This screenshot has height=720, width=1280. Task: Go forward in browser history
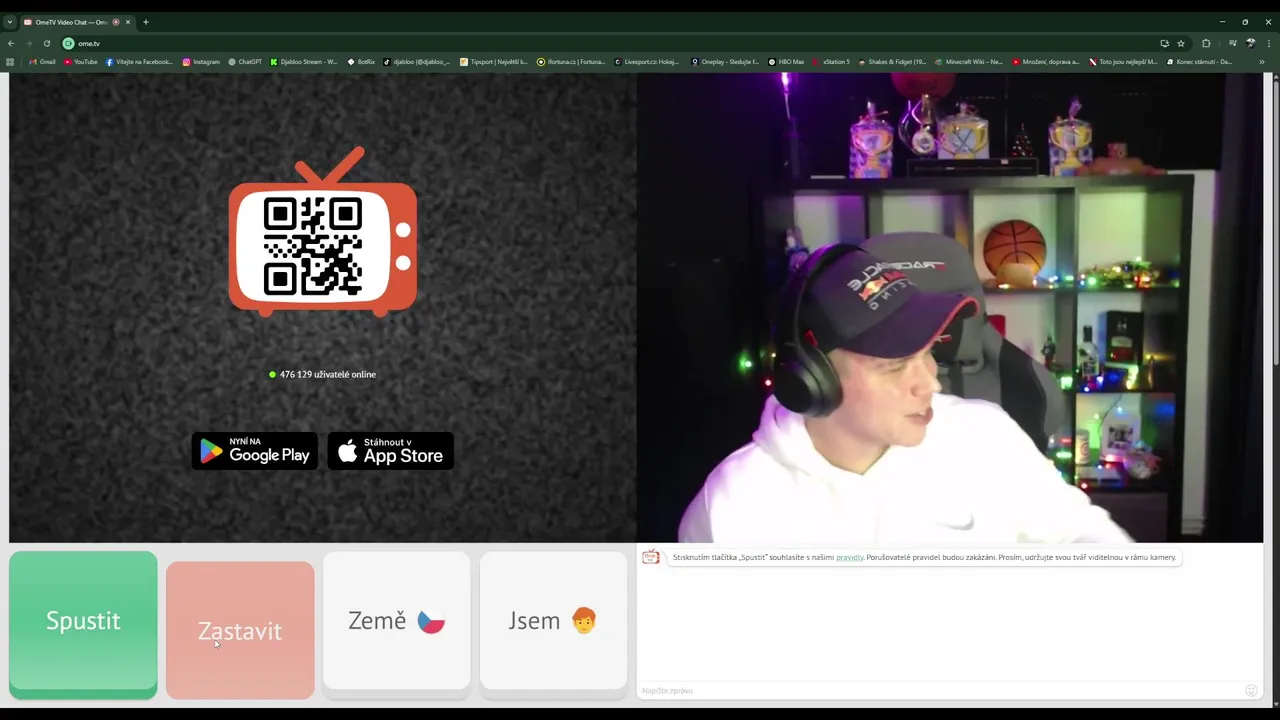(29, 43)
